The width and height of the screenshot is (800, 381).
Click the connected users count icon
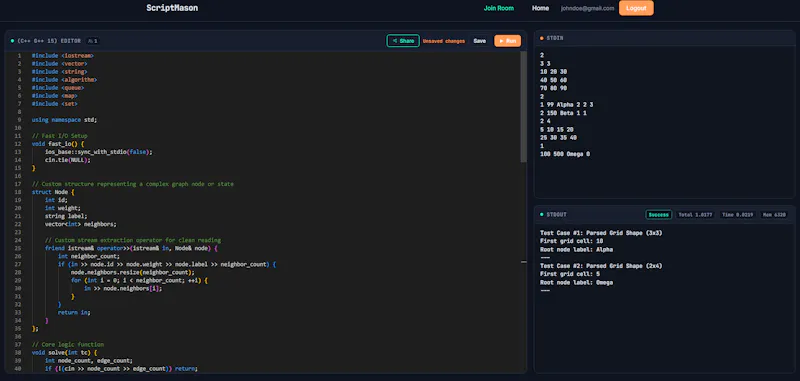92,41
